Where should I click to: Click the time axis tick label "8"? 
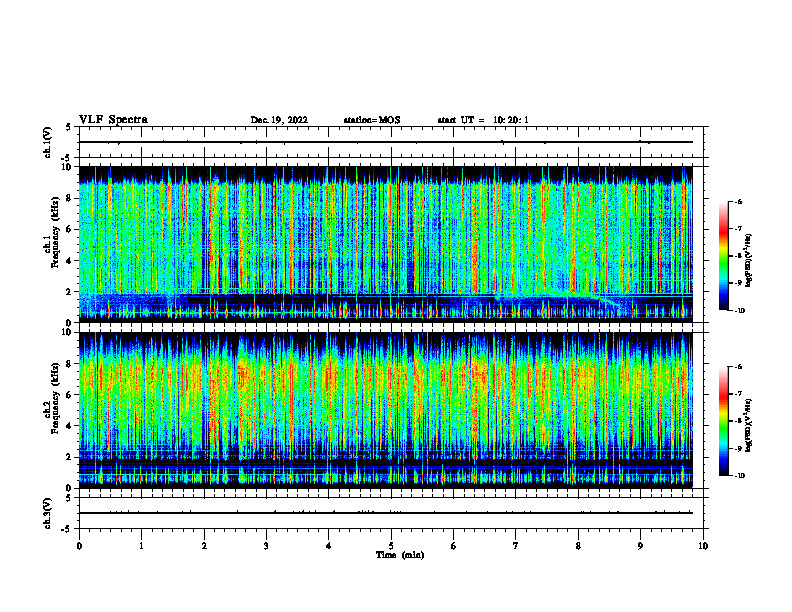[x=578, y=546]
